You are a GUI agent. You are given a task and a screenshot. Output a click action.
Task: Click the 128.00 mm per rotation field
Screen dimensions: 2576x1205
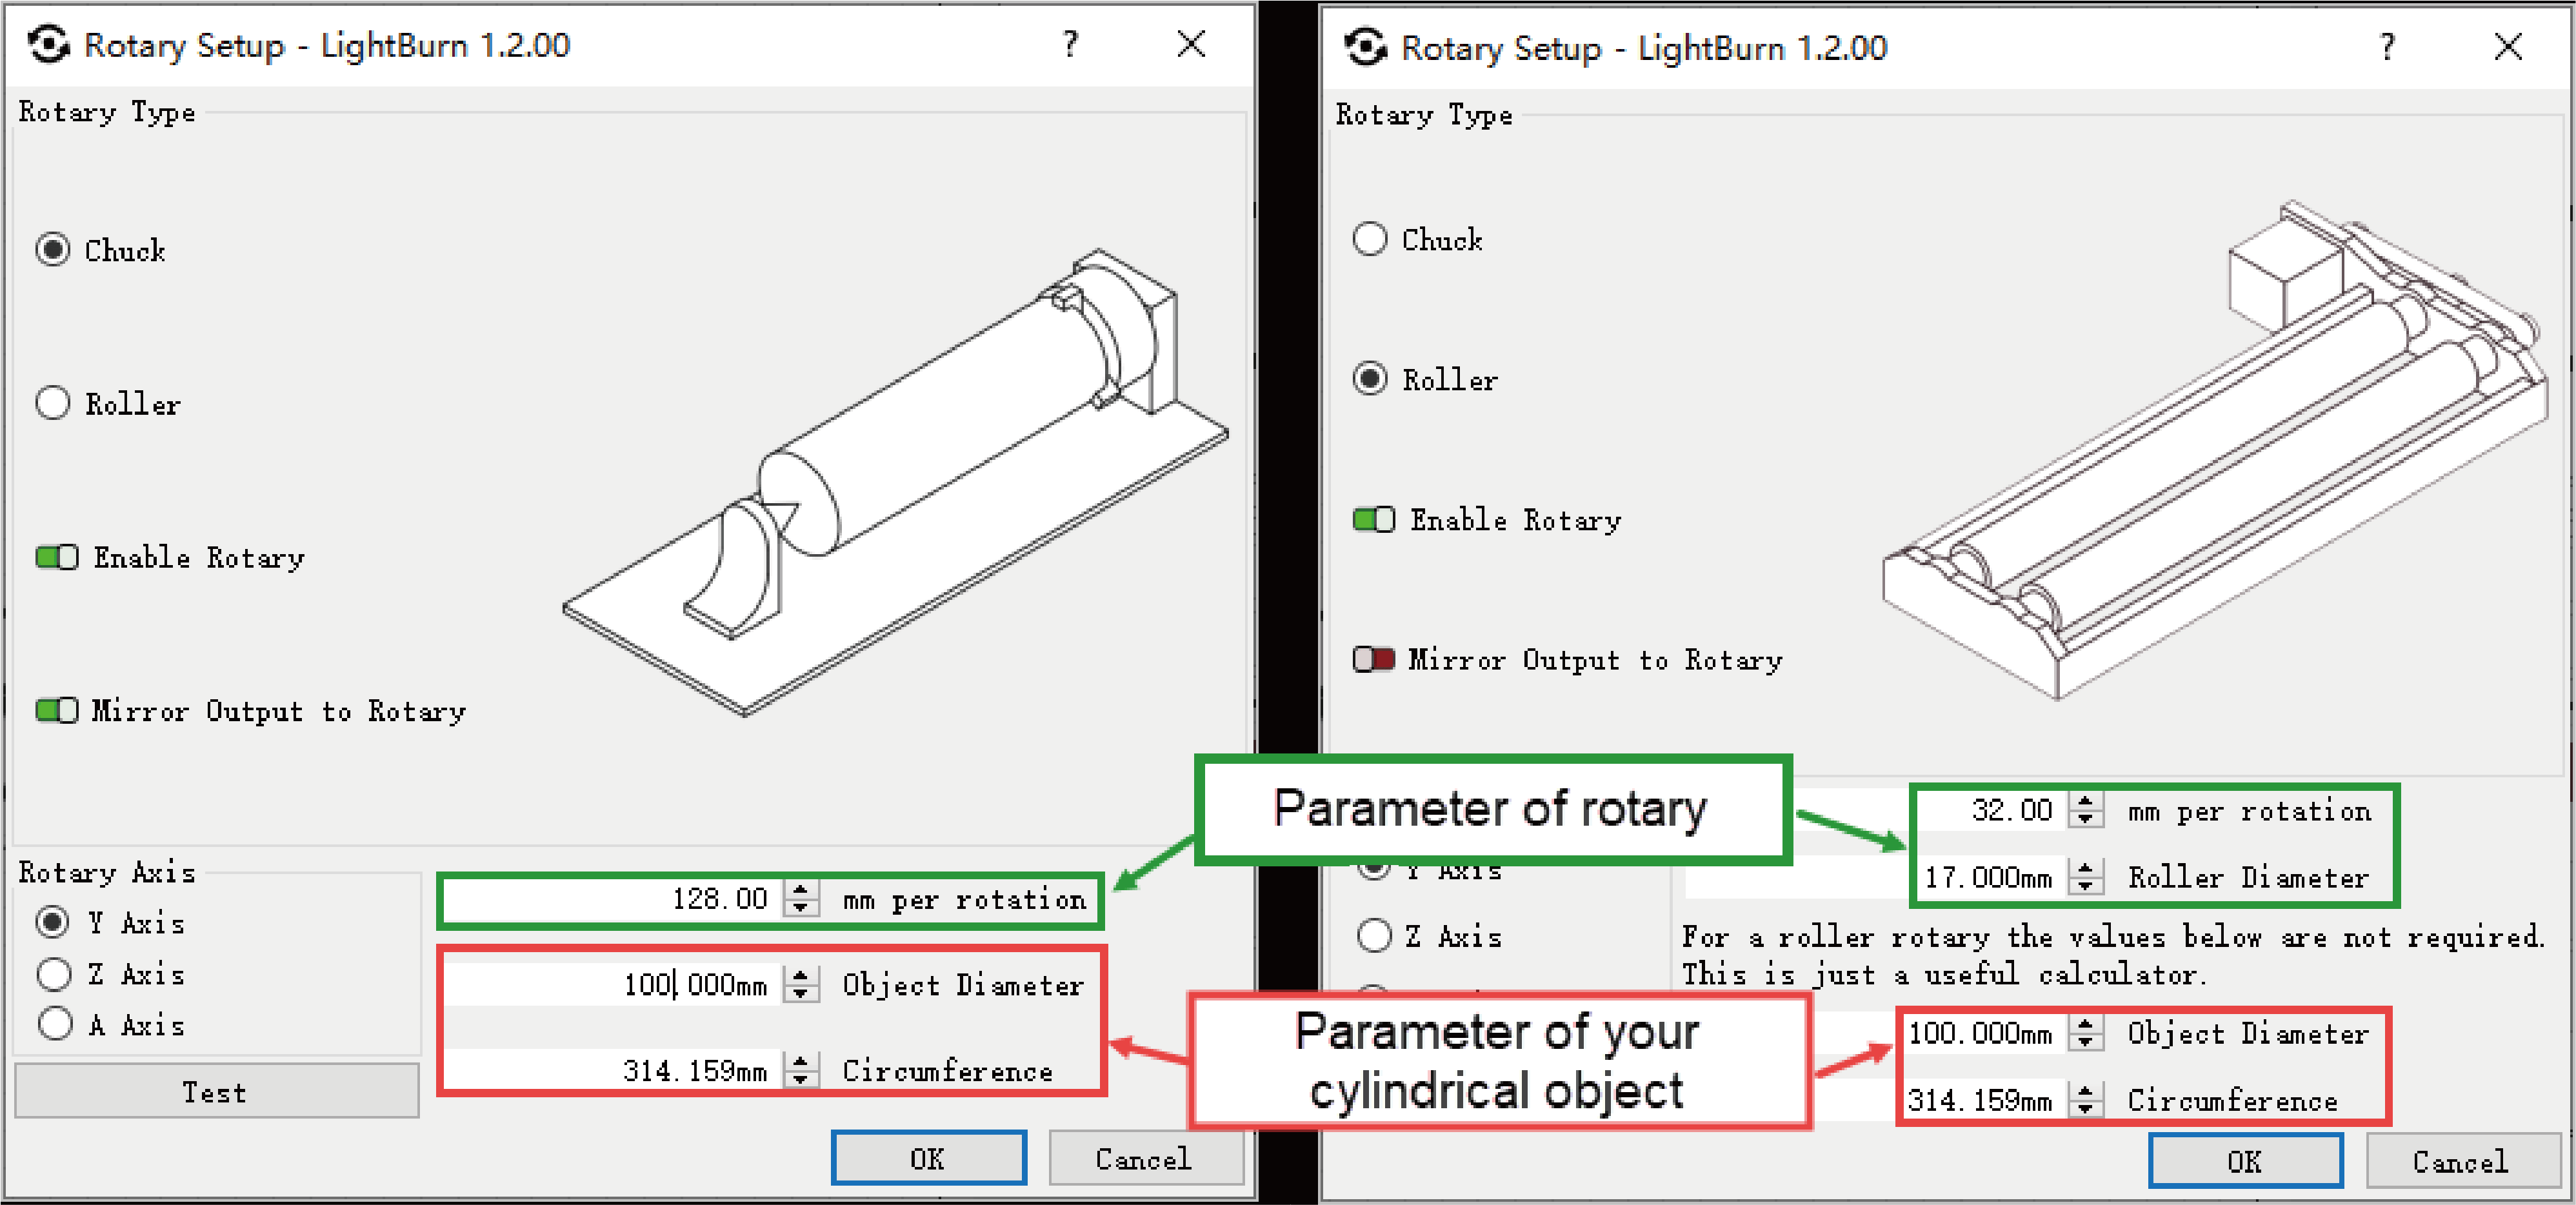tap(612, 899)
